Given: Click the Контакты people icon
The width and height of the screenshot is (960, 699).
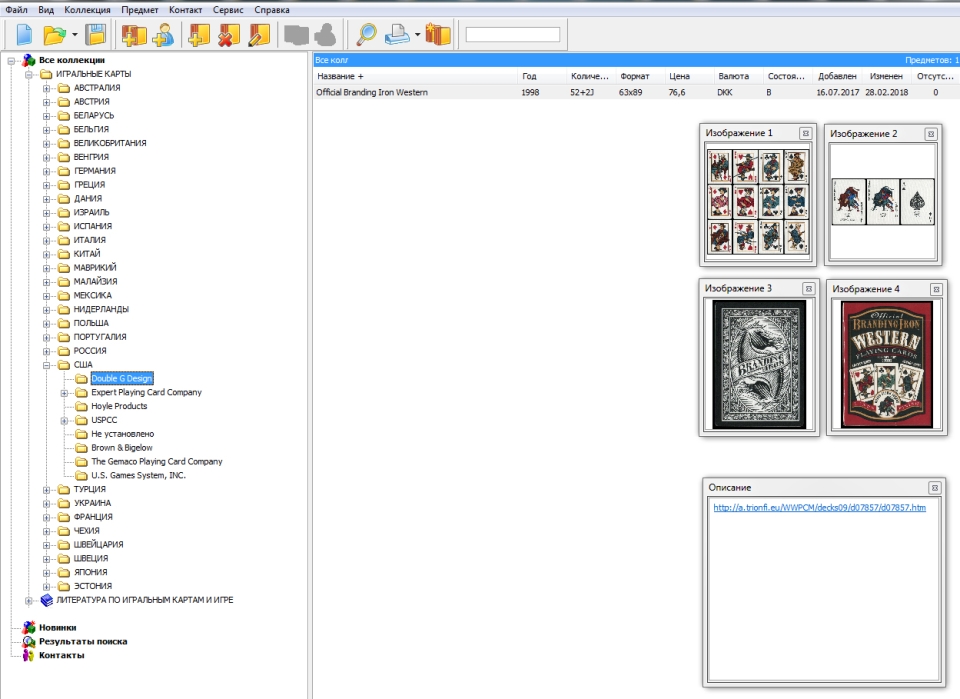Looking at the screenshot, I should coord(29,656).
